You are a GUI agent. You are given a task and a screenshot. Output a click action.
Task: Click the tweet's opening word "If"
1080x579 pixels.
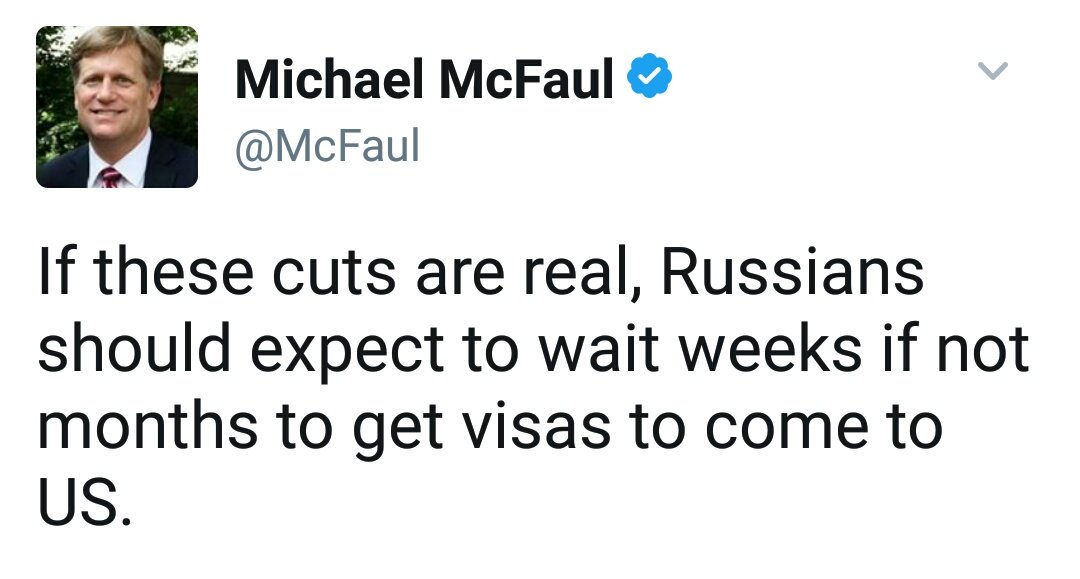coord(56,271)
